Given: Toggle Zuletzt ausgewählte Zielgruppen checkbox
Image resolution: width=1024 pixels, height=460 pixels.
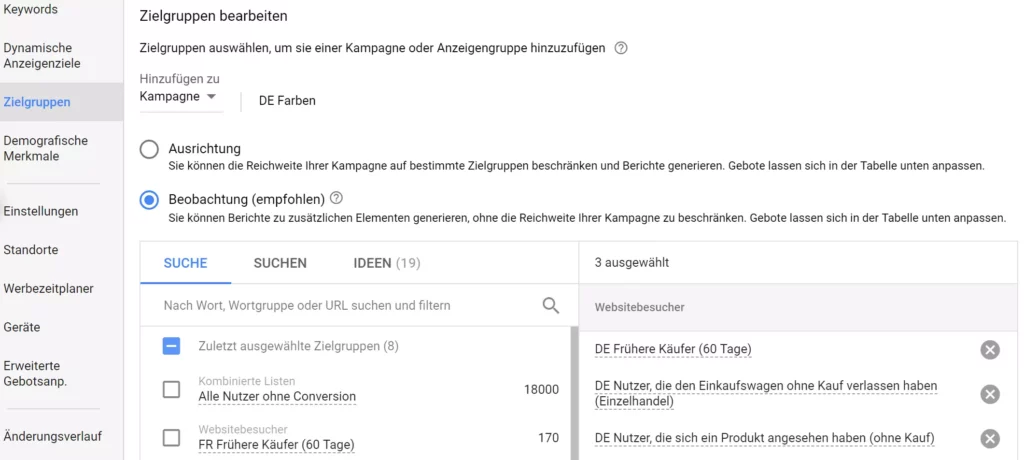Looking at the screenshot, I should click(x=171, y=346).
